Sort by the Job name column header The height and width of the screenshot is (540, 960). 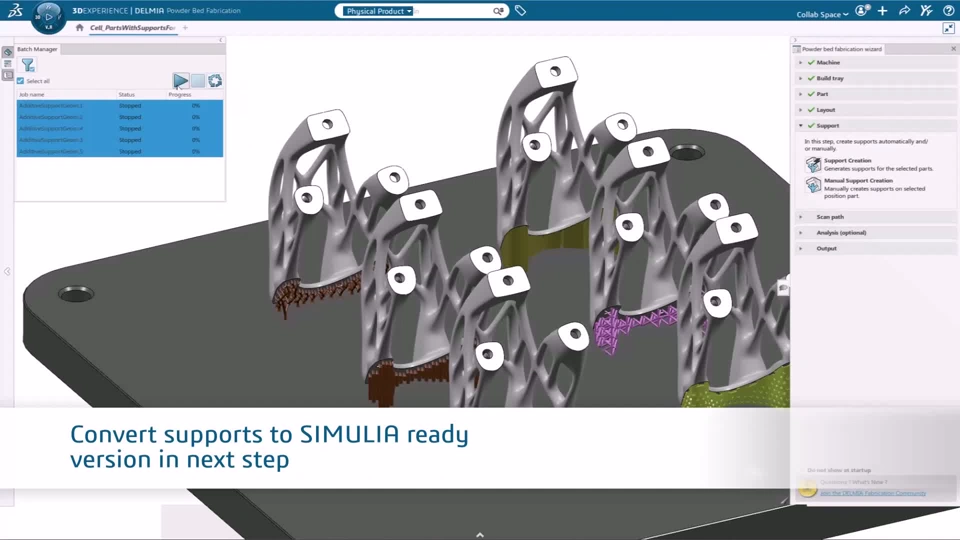[66, 95]
